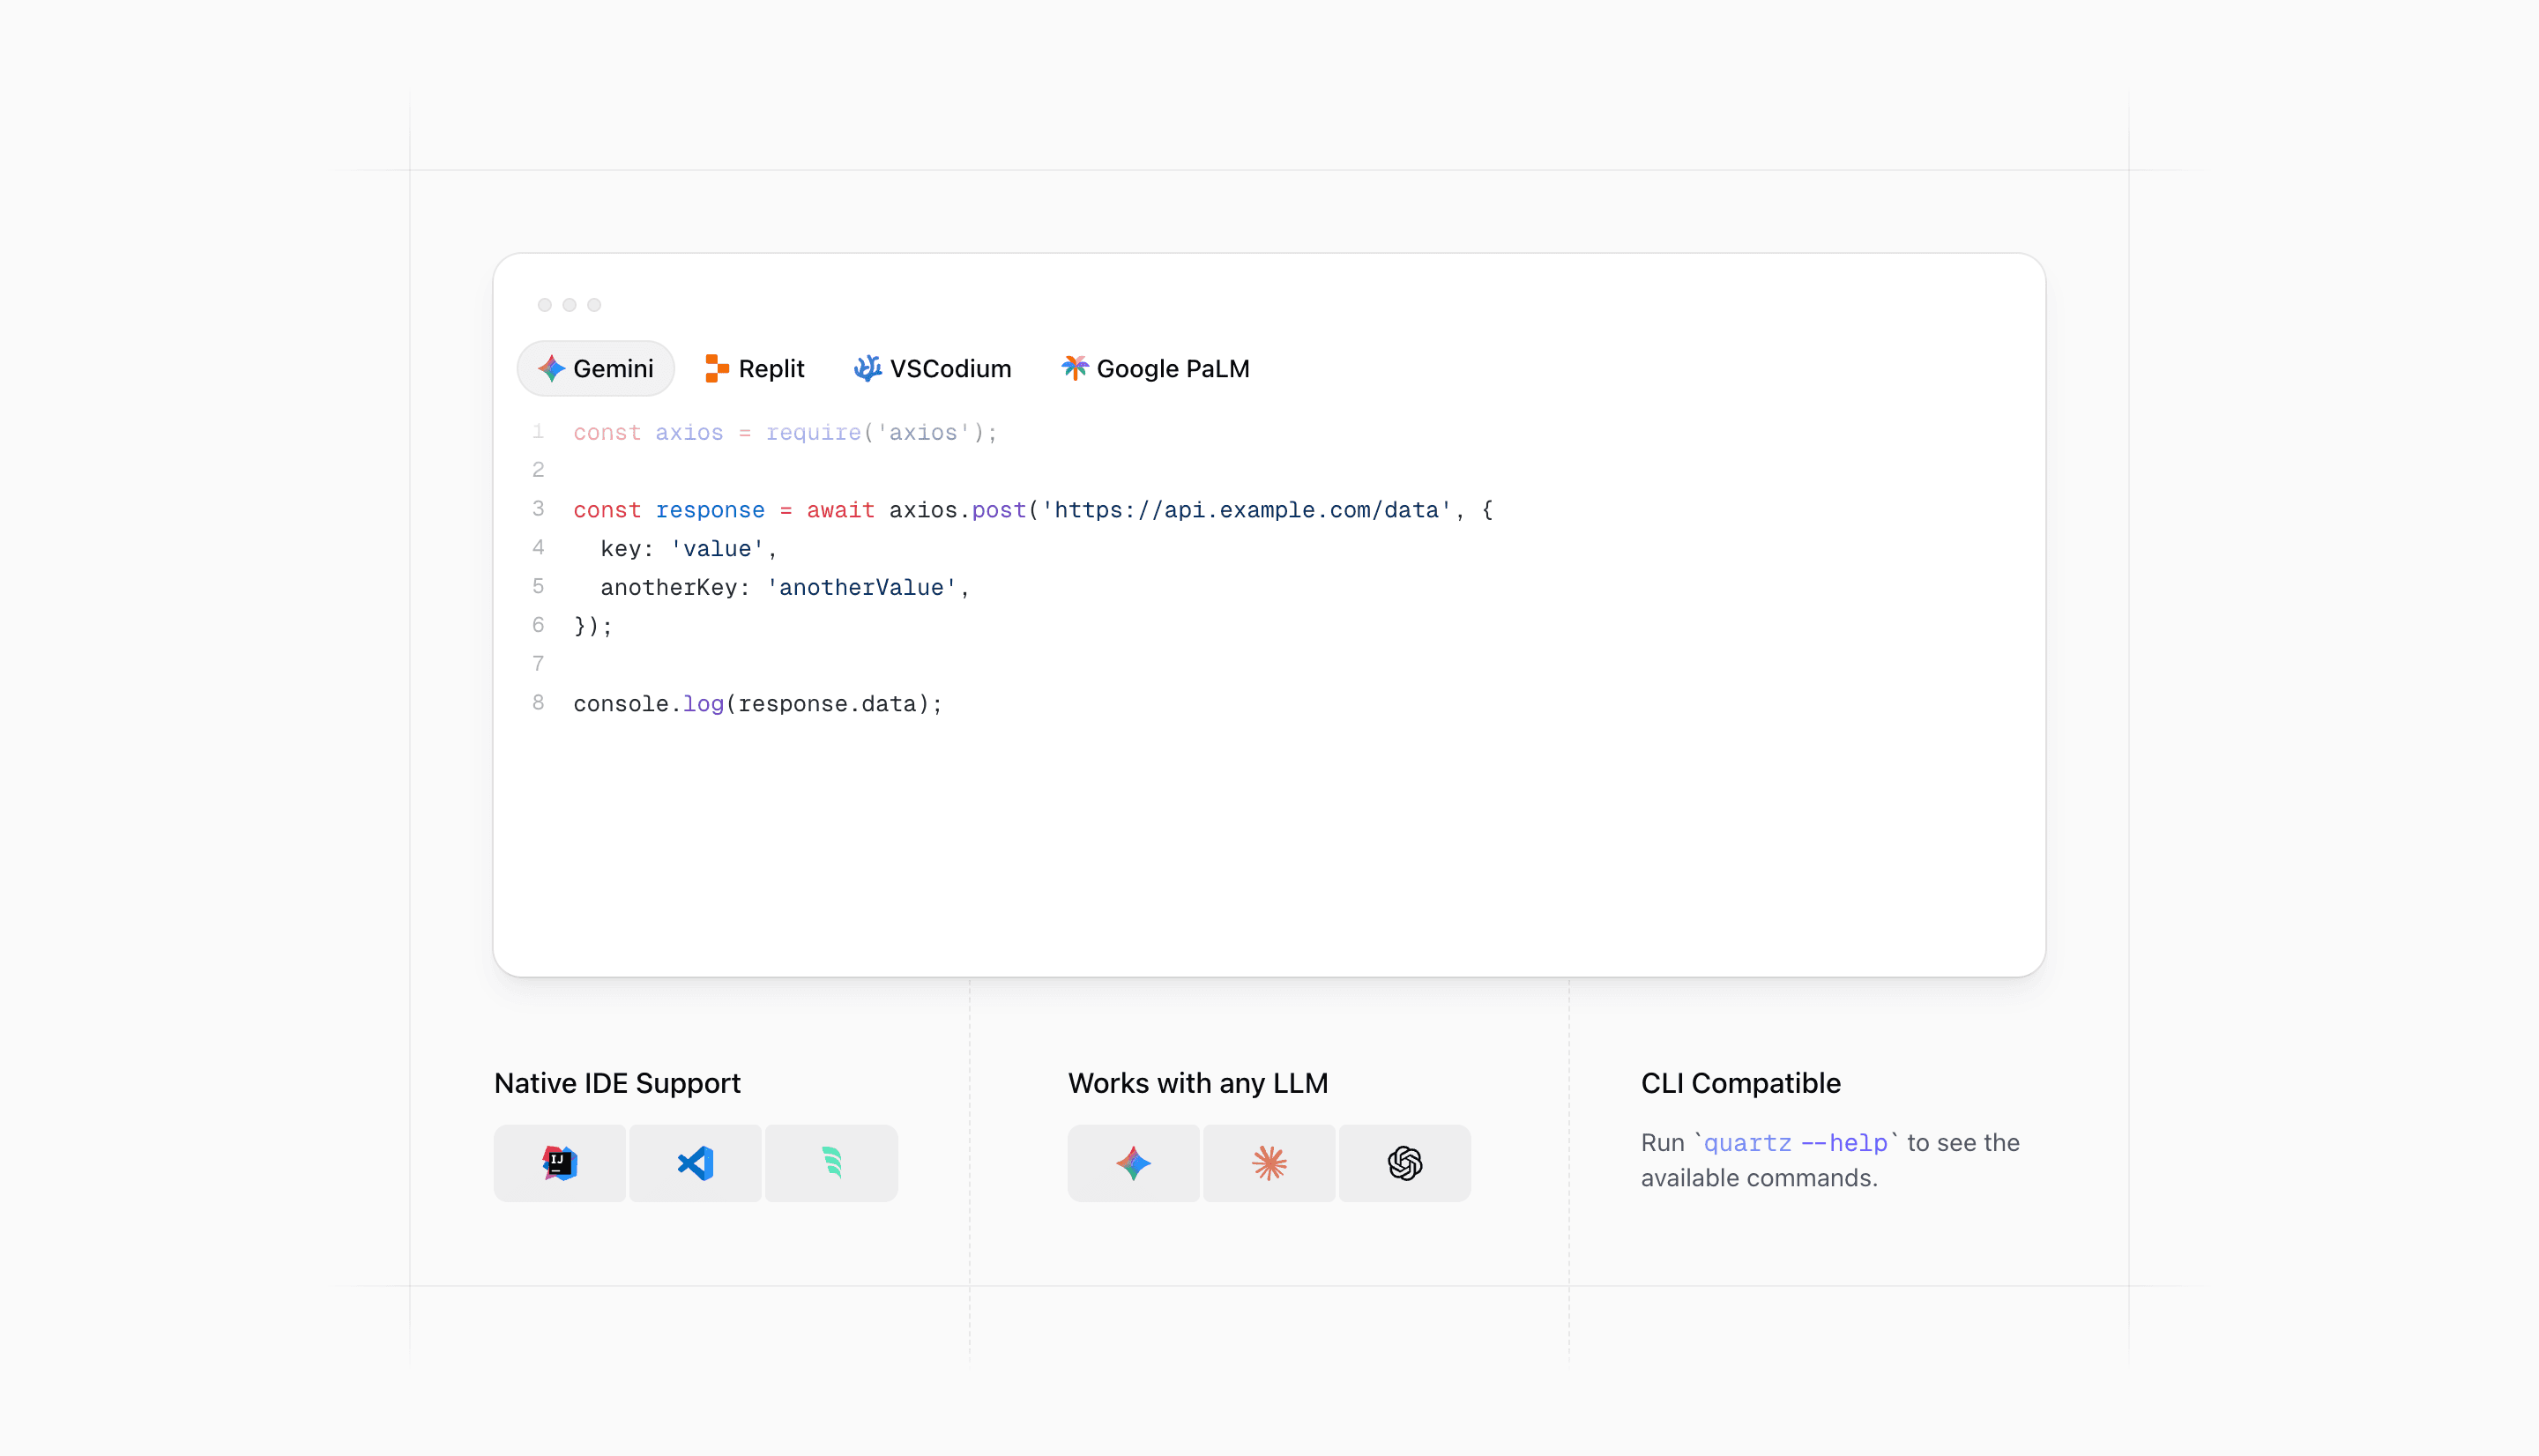
Task: Select the Gemini tab
Action: point(596,368)
